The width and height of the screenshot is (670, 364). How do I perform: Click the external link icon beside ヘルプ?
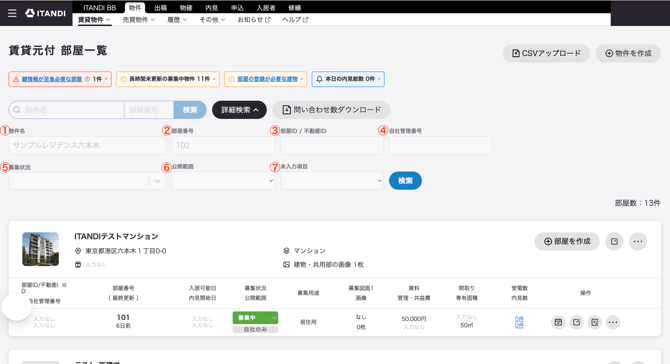pos(306,20)
